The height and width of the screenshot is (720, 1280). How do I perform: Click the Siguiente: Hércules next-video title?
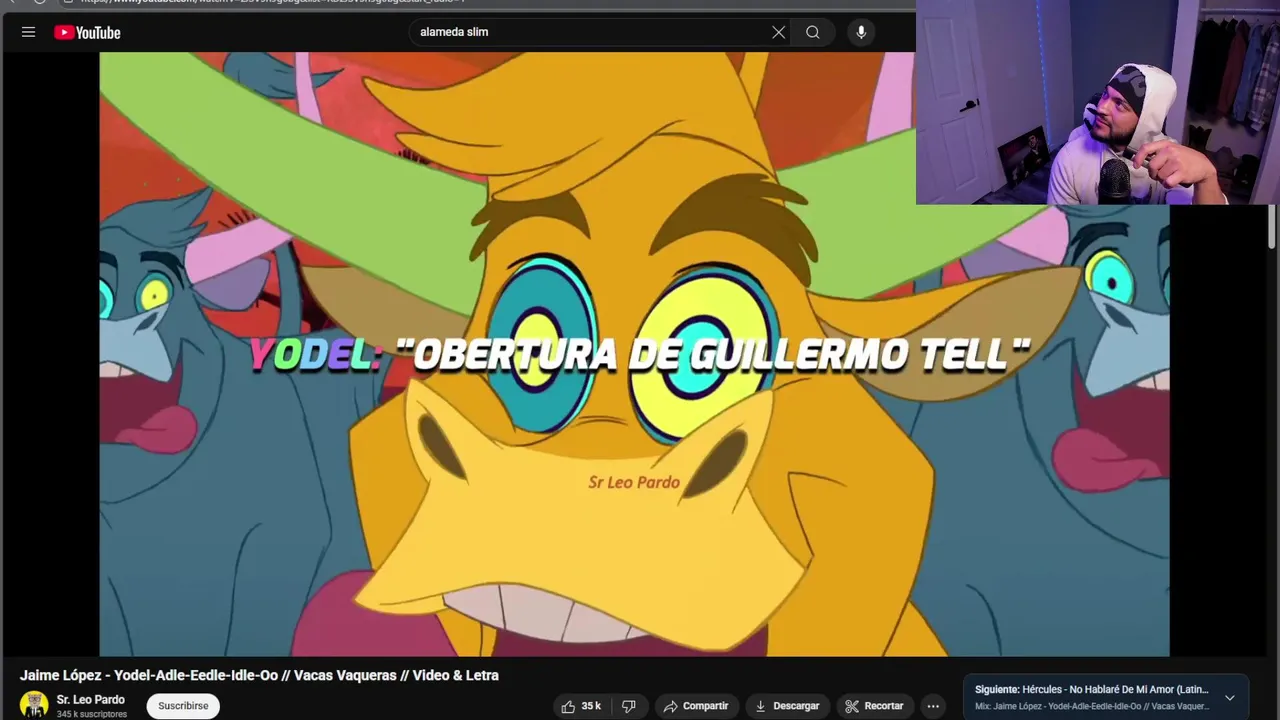(1092, 689)
